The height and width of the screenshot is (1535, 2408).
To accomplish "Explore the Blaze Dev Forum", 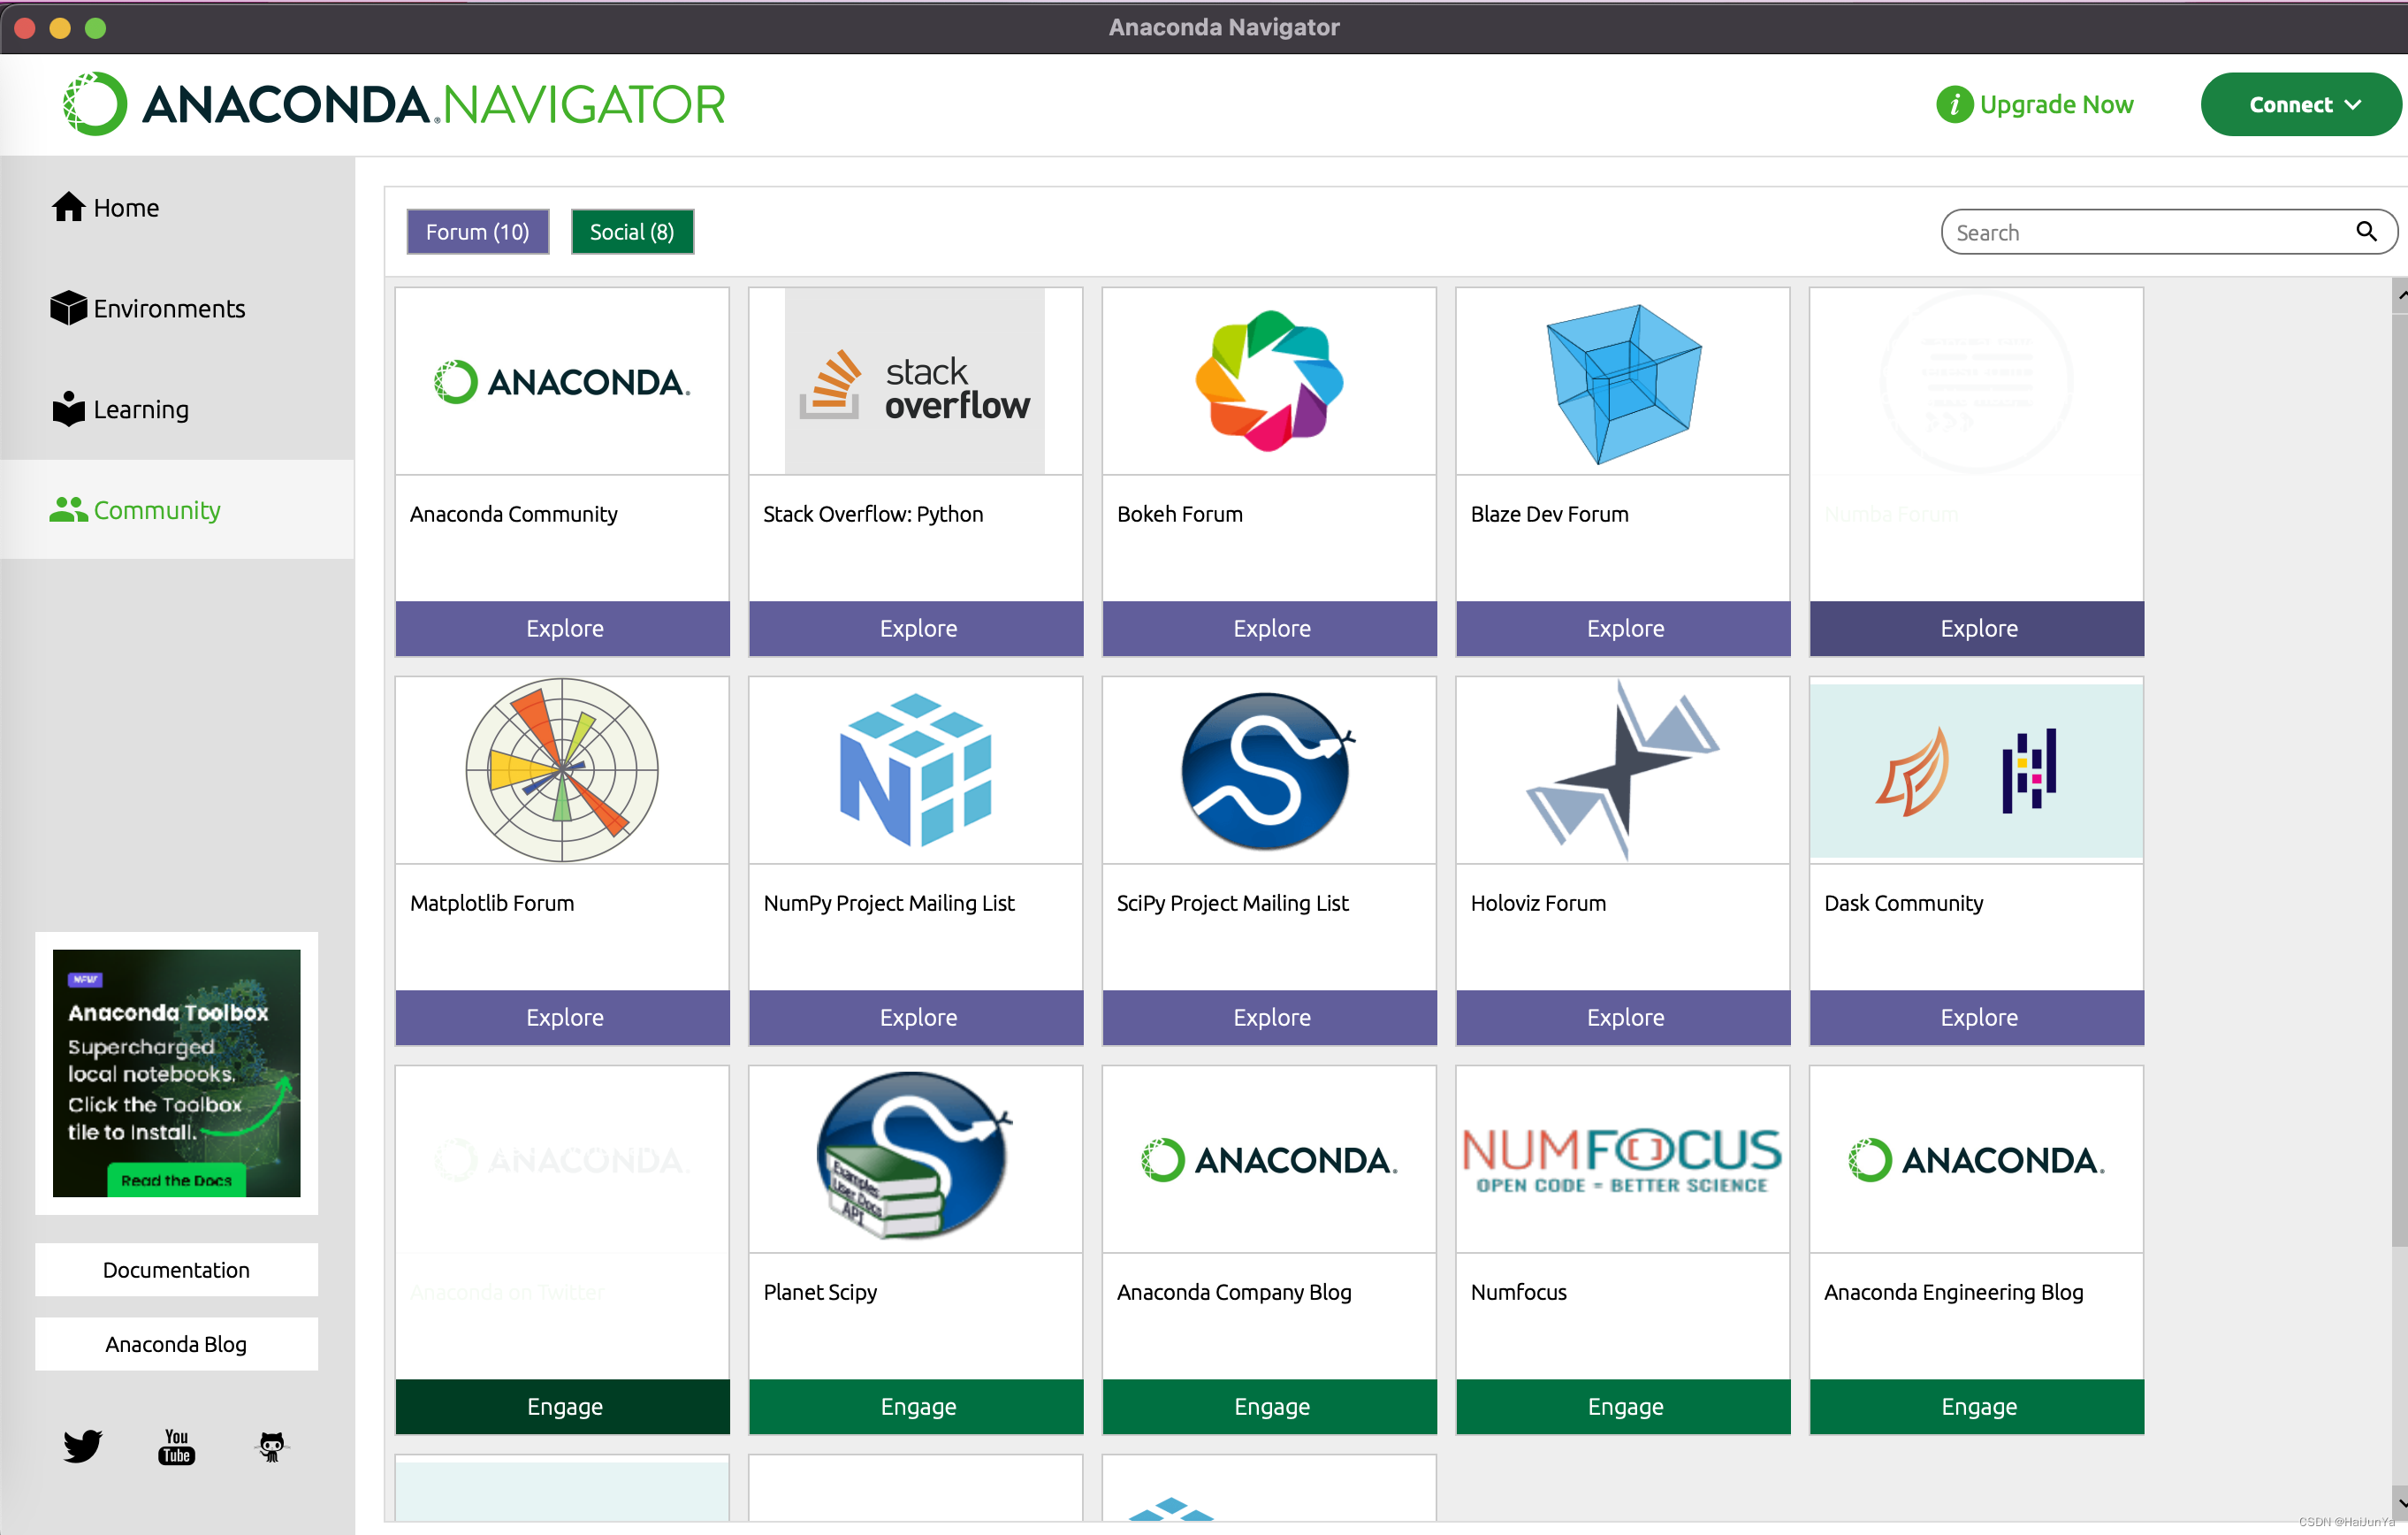I will (1623, 628).
